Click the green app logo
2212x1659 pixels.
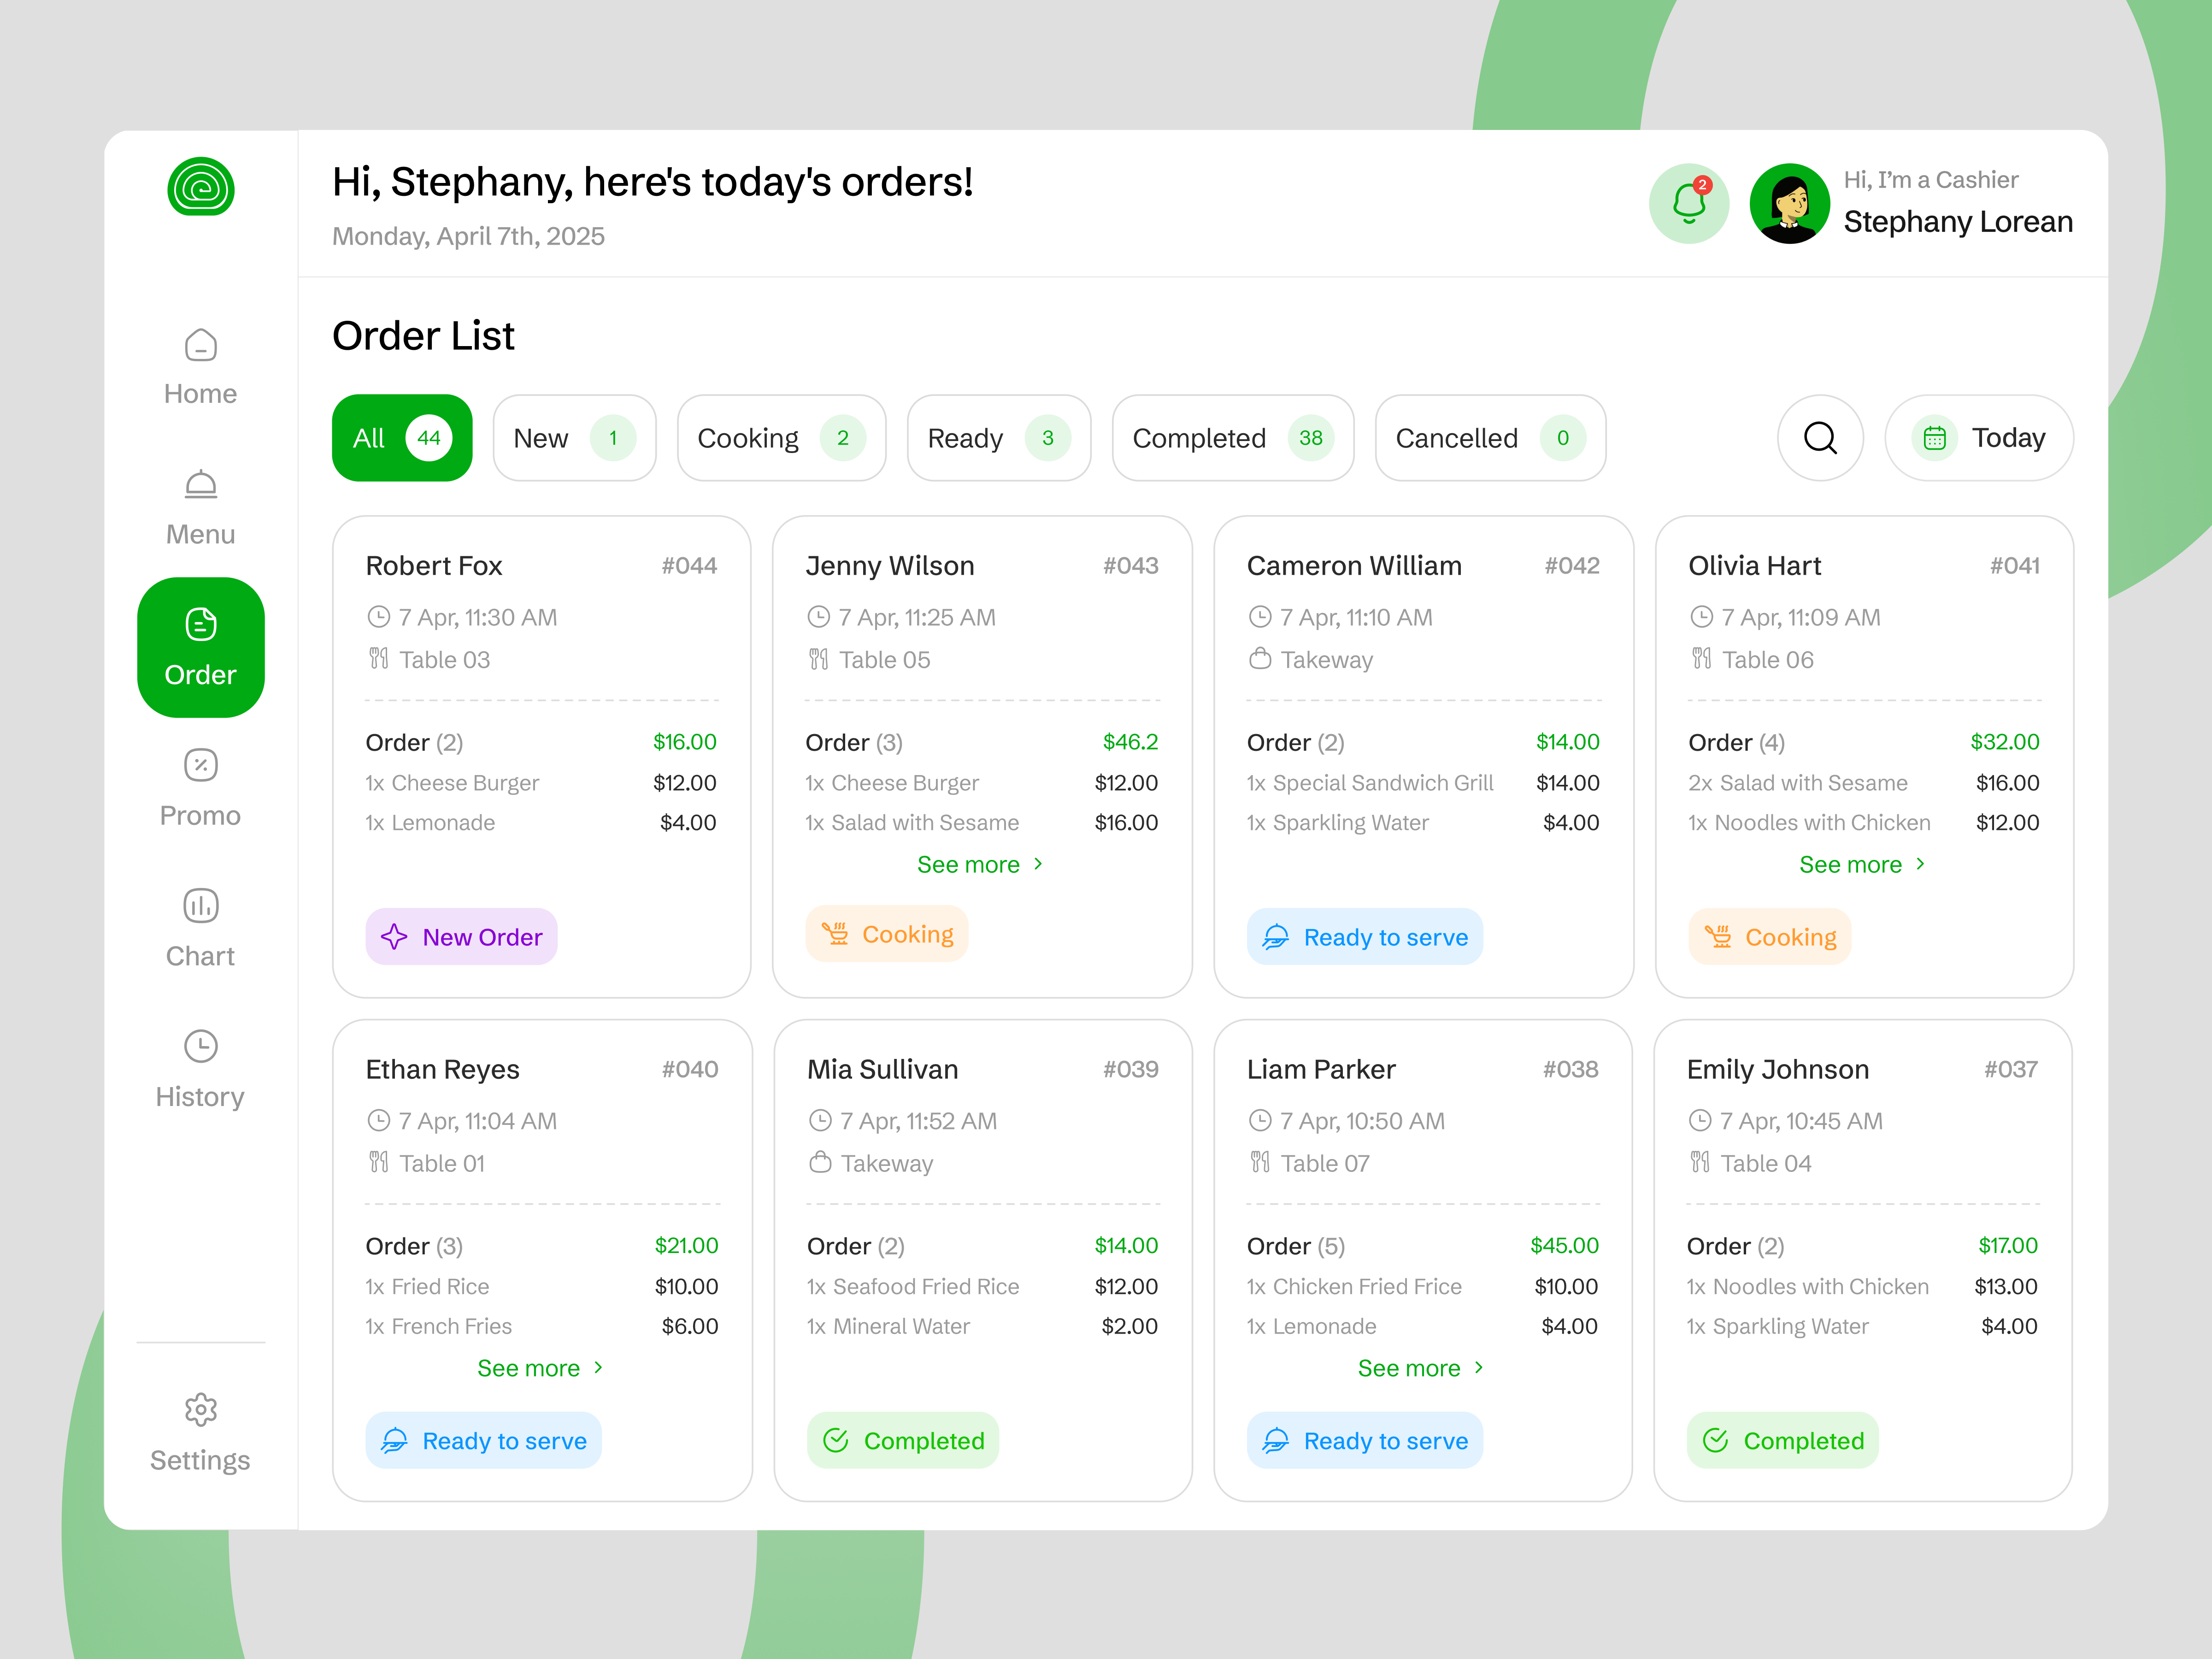click(x=201, y=187)
